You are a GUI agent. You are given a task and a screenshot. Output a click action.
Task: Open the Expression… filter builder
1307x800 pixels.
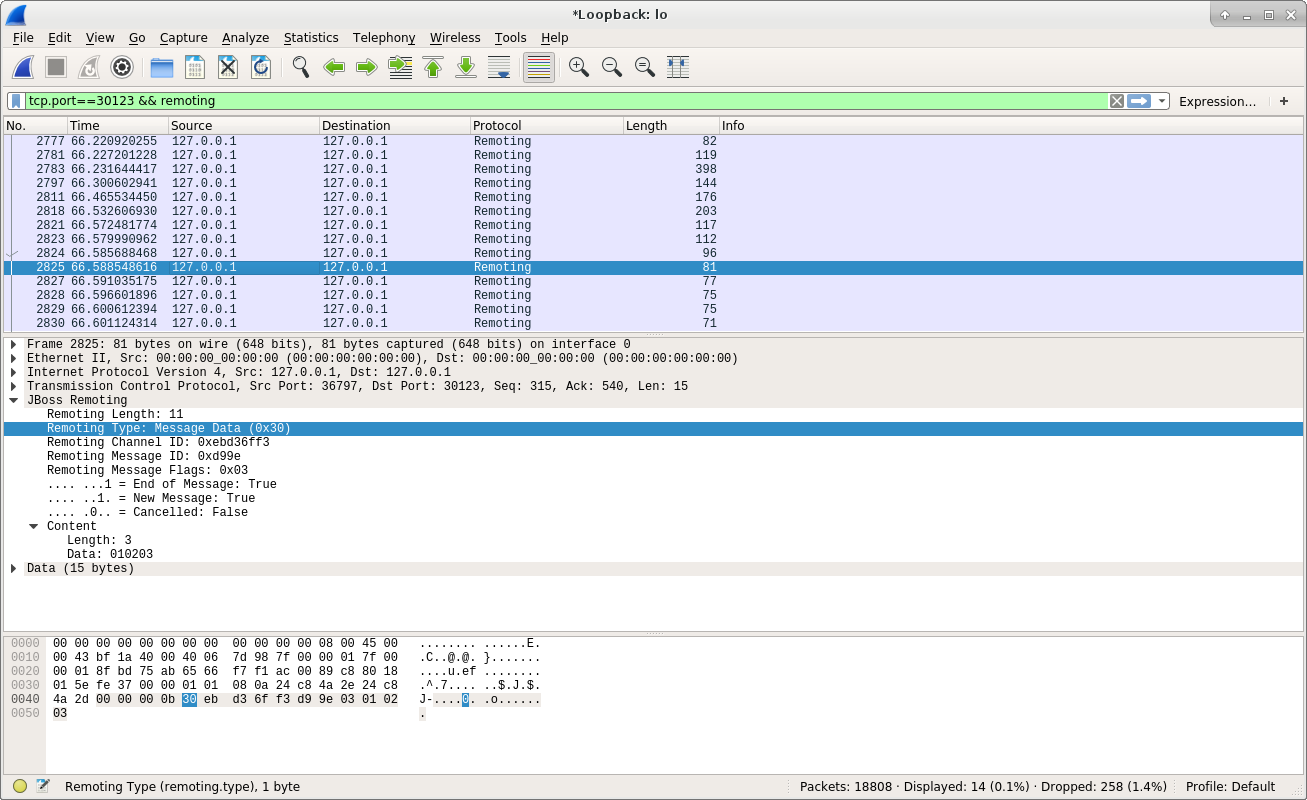click(1217, 101)
